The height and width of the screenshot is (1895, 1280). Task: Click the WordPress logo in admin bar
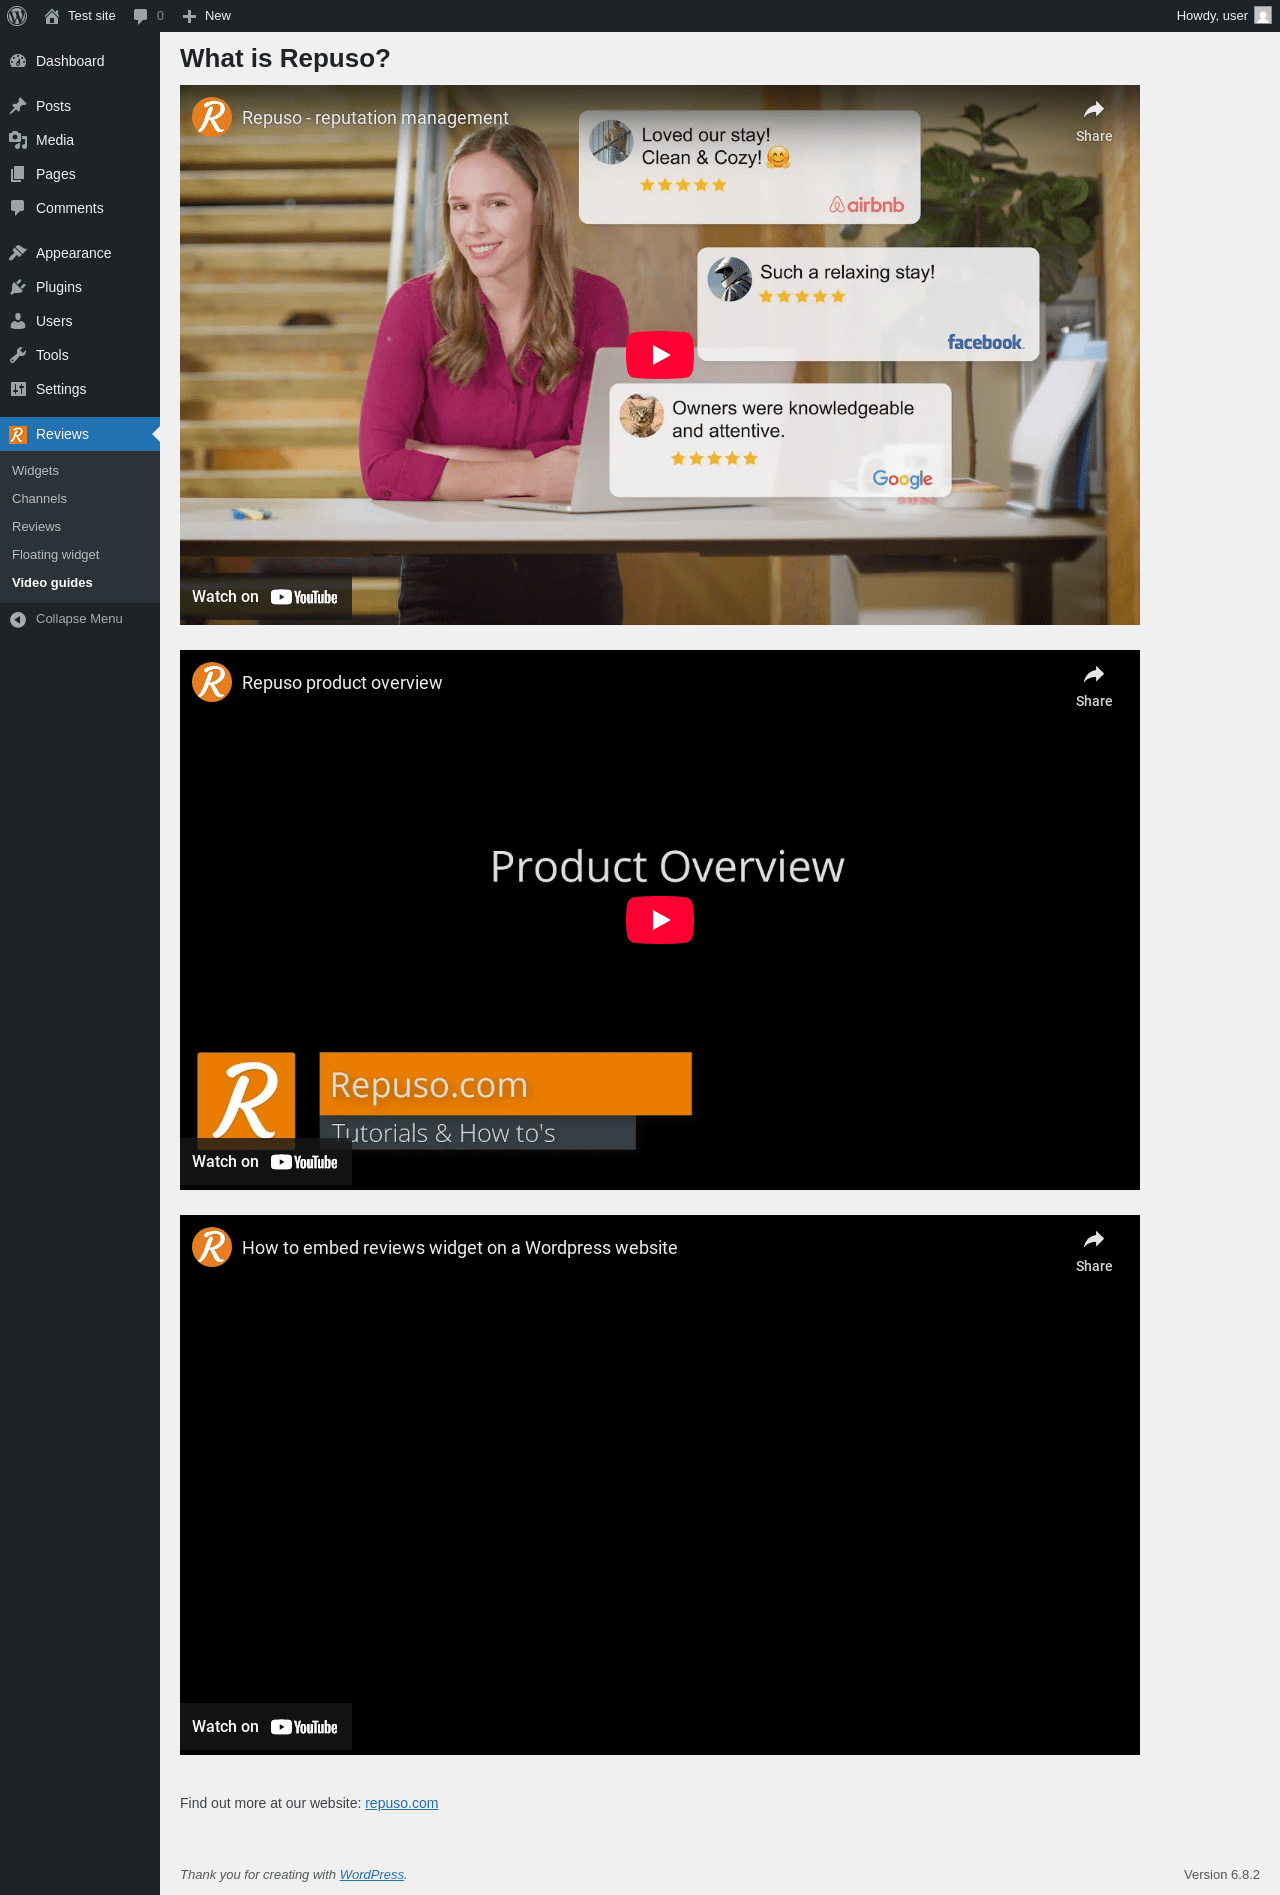tap(17, 16)
